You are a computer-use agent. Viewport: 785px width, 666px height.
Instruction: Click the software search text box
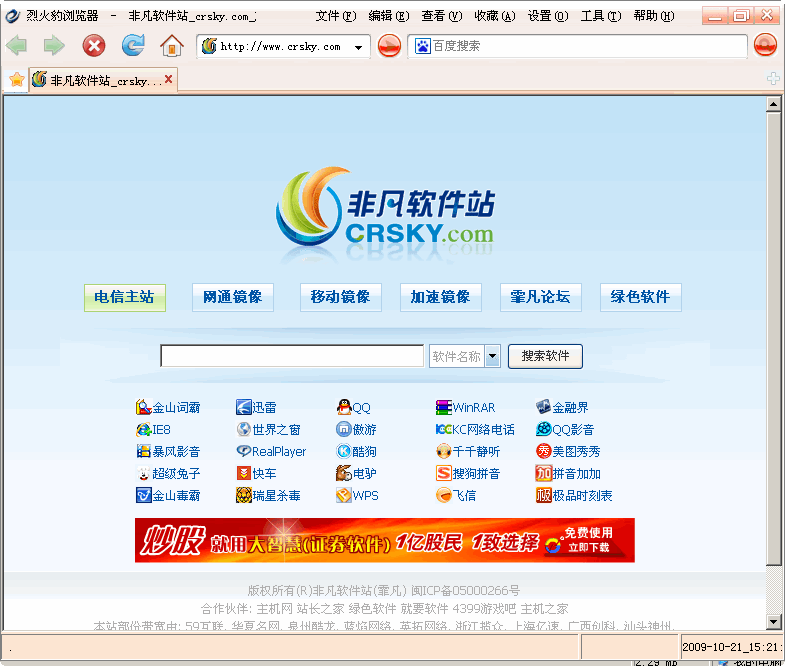292,356
